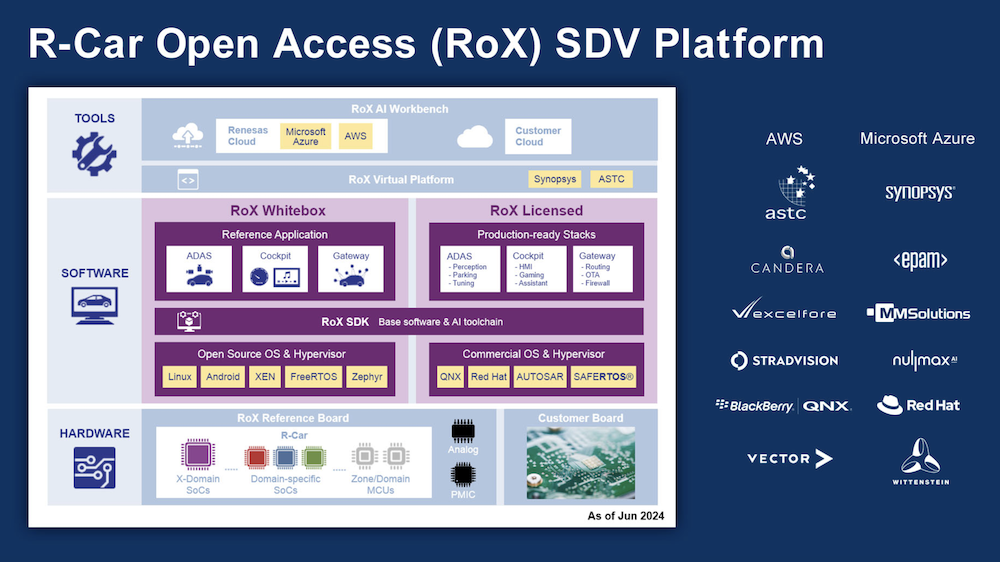Click the black Analog chip icon
The height and width of the screenshot is (562, 1000).
(463, 432)
